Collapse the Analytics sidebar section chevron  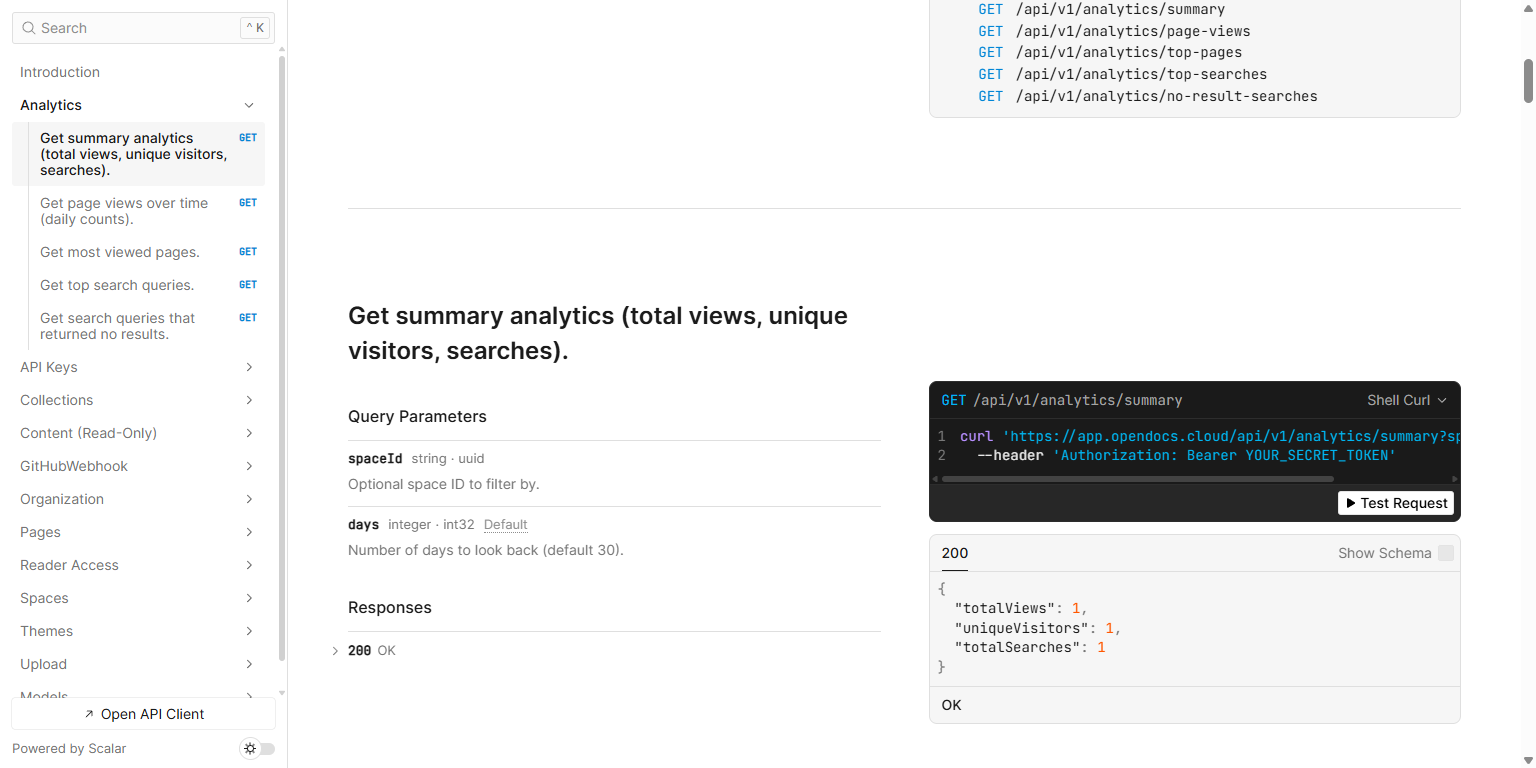click(249, 105)
